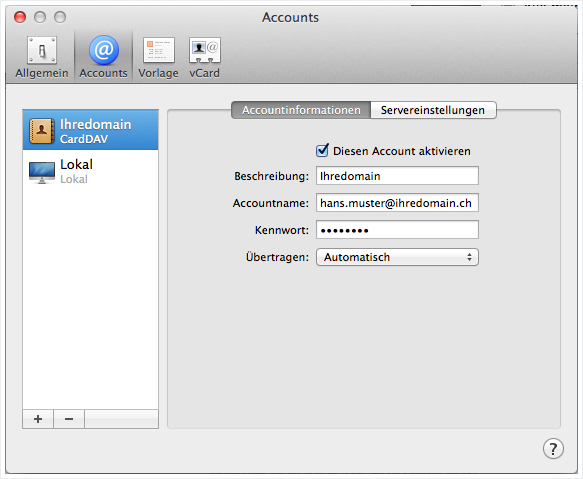Viewport: 583px width, 479px height.
Task: Click the Kennwort password field
Action: click(x=397, y=230)
